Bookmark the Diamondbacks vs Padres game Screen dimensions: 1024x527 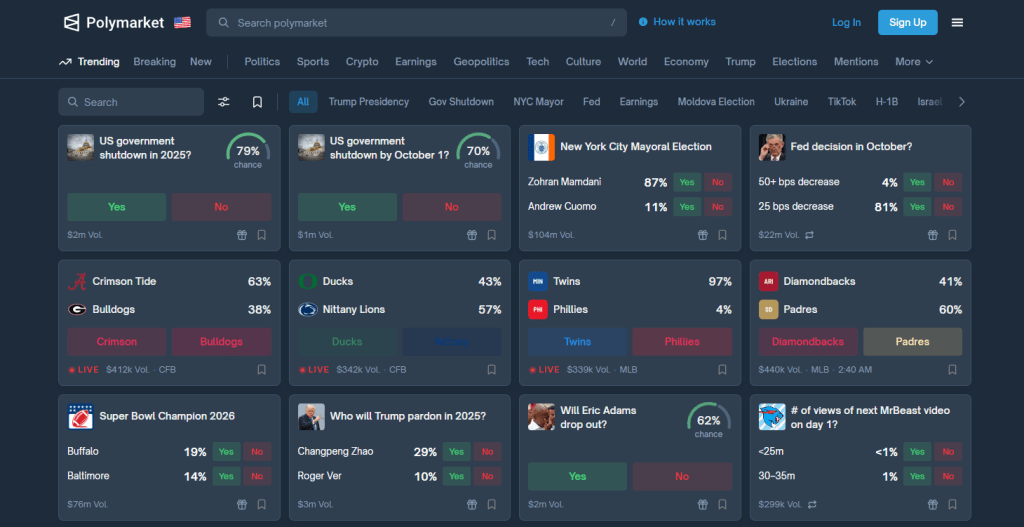click(953, 370)
